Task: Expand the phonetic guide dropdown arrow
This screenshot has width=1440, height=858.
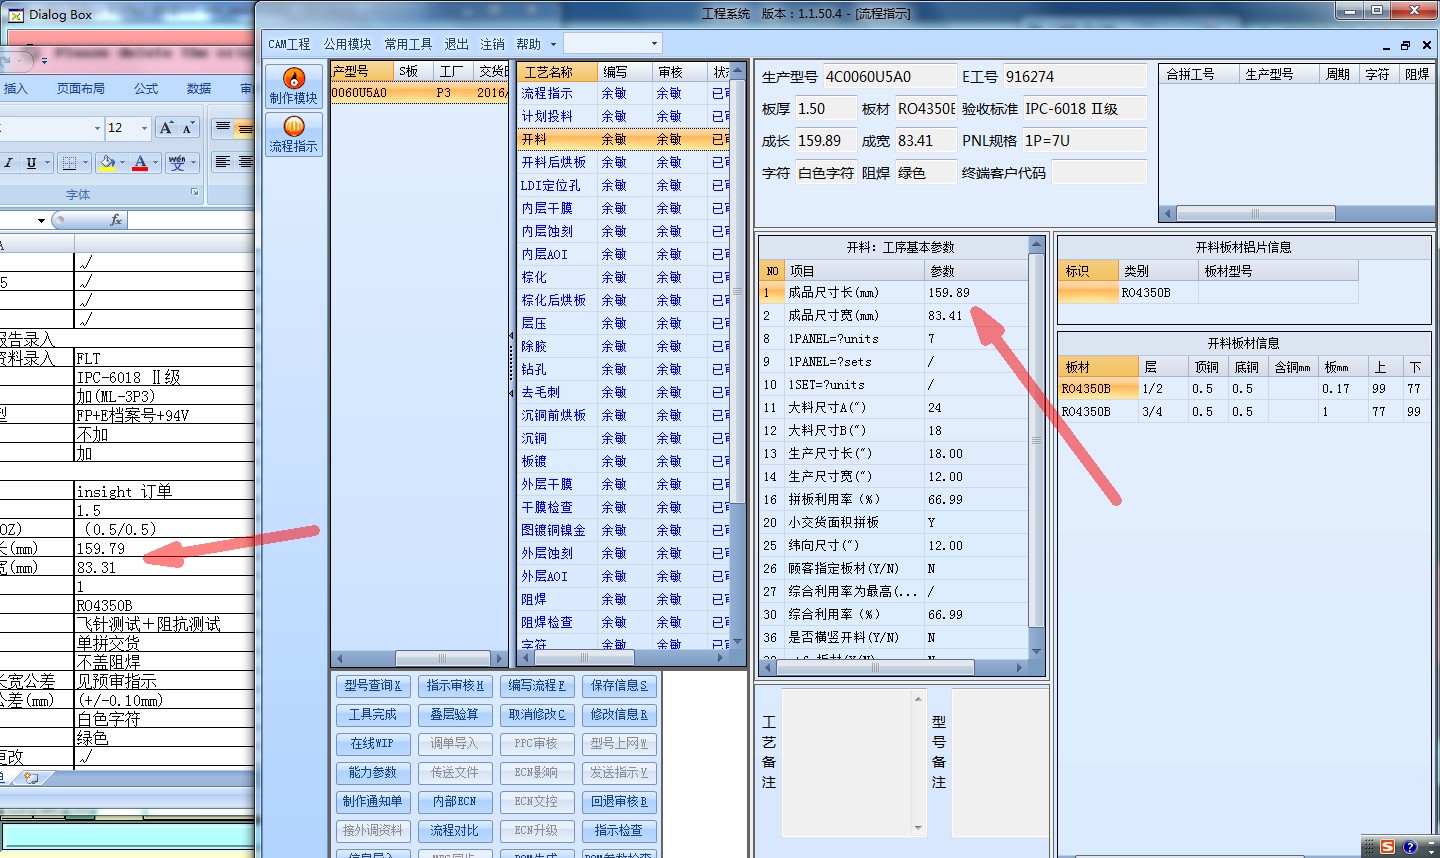Action: (193, 162)
